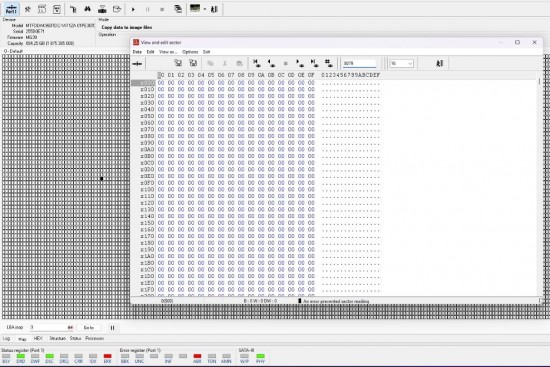Viewport: 550px width, 367px height.
Task: Click the BSY status indicator
Action: pyautogui.click(x=6, y=356)
